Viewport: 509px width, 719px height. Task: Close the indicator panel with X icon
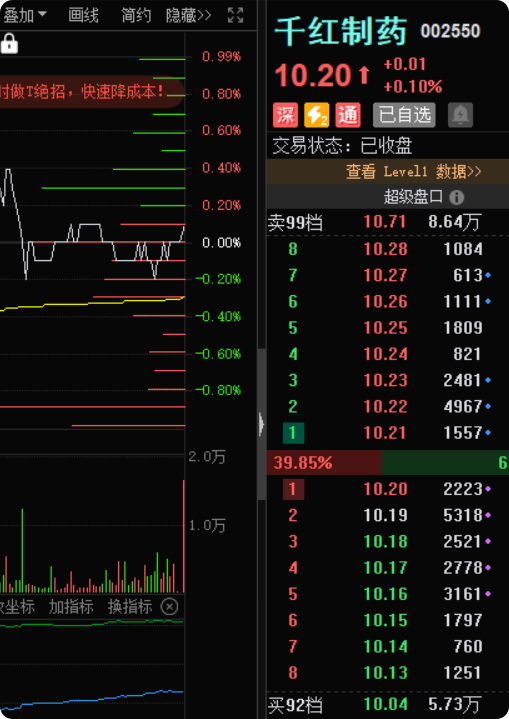[169, 607]
